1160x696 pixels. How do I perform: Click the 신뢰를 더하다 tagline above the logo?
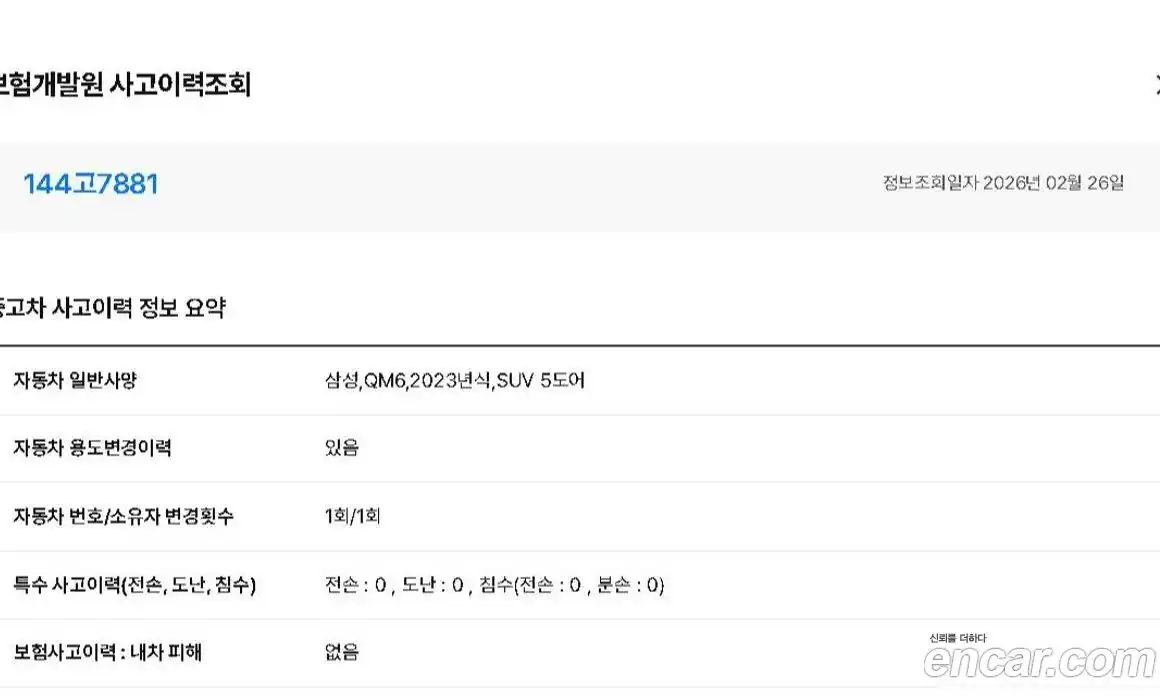[x=957, y=638]
